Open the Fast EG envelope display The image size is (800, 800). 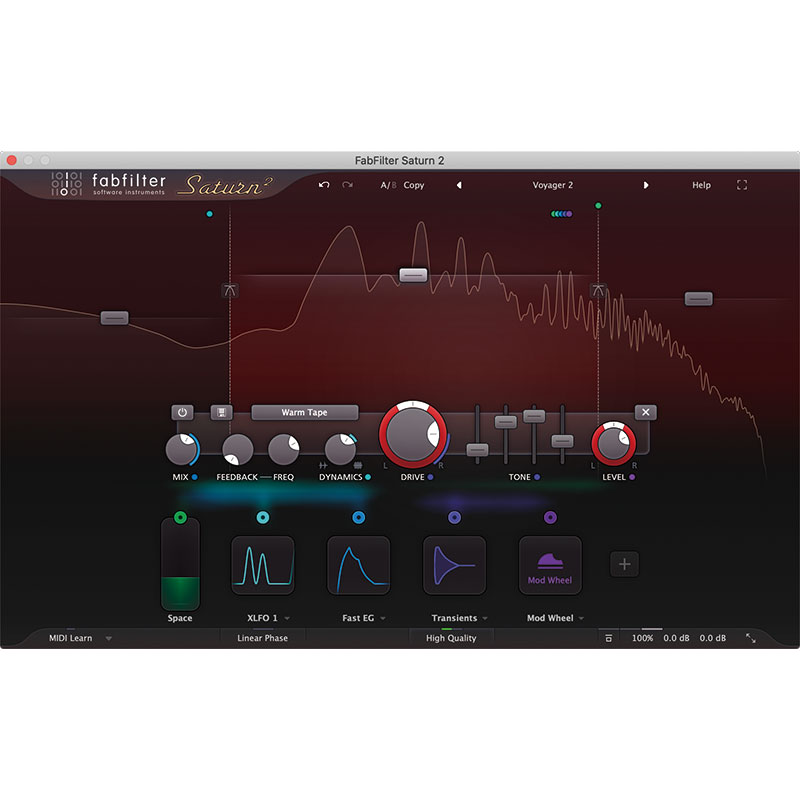click(359, 565)
